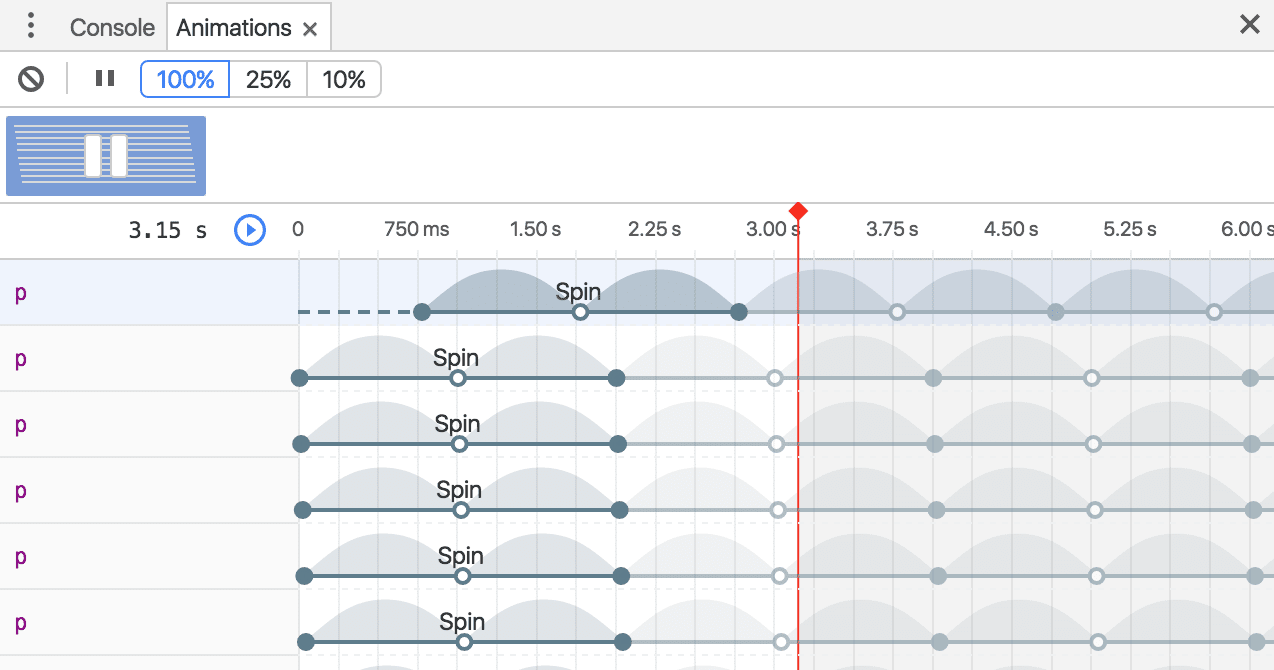Image resolution: width=1274 pixels, height=670 pixels.
Task: Click the start keyframe dot of the first Spin animation
Action: pyautogui.click(x=422, y=312)
